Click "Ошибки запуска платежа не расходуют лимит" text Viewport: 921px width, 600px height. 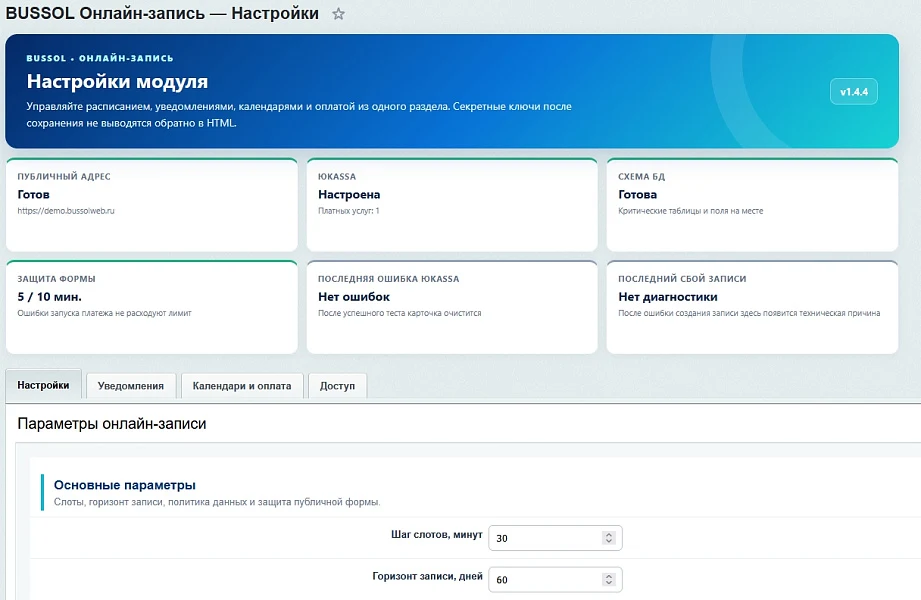pyautogui.click(x=104, y=313)
